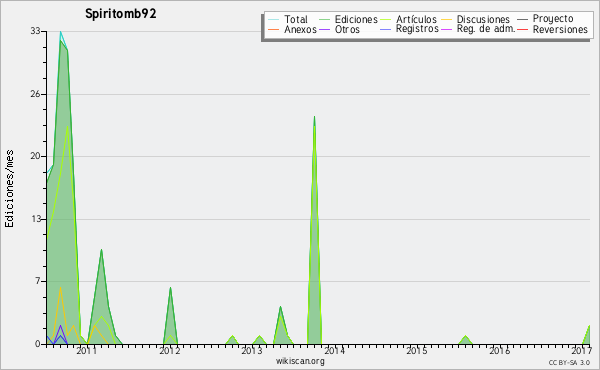Click the wikiscan.org label

pos(300,361)
